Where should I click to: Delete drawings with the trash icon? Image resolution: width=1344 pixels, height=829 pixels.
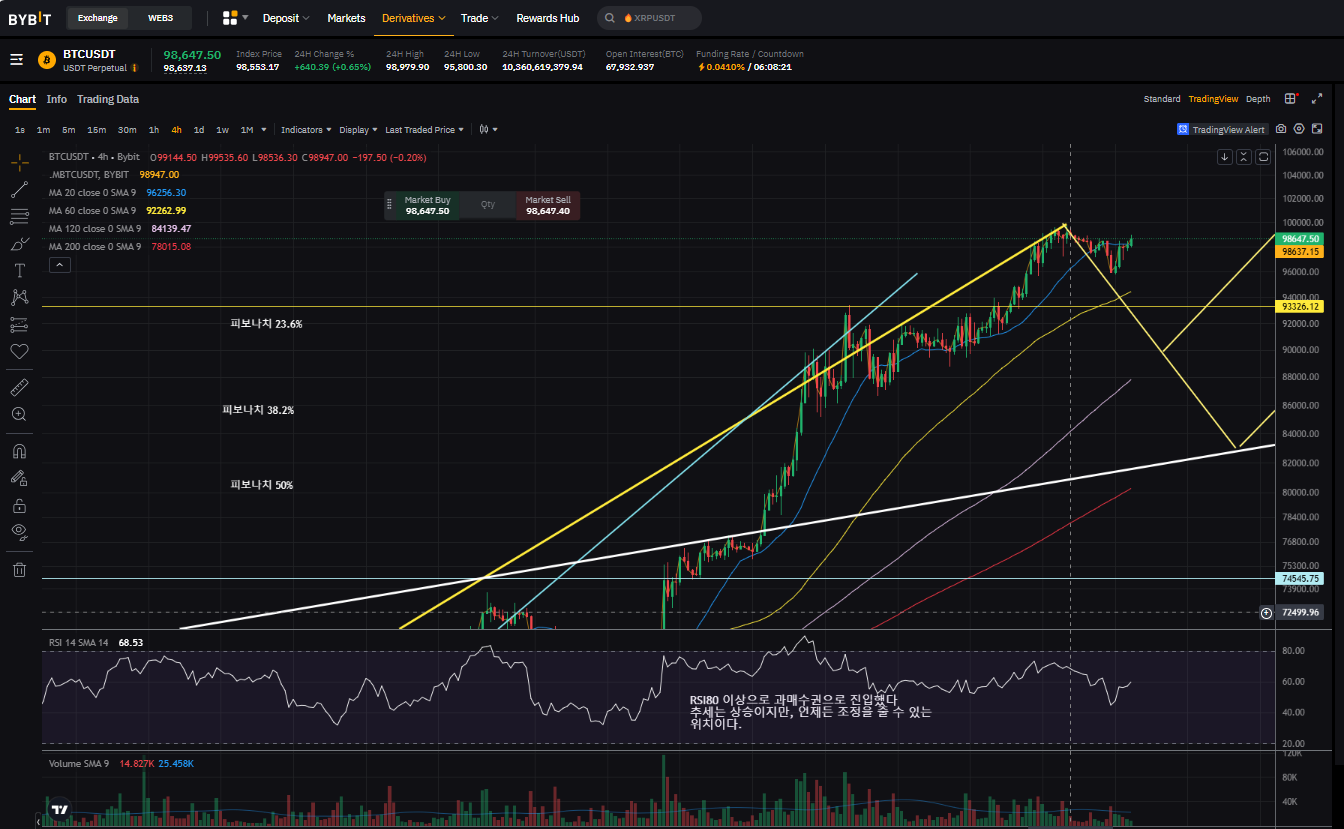(19, 569)
